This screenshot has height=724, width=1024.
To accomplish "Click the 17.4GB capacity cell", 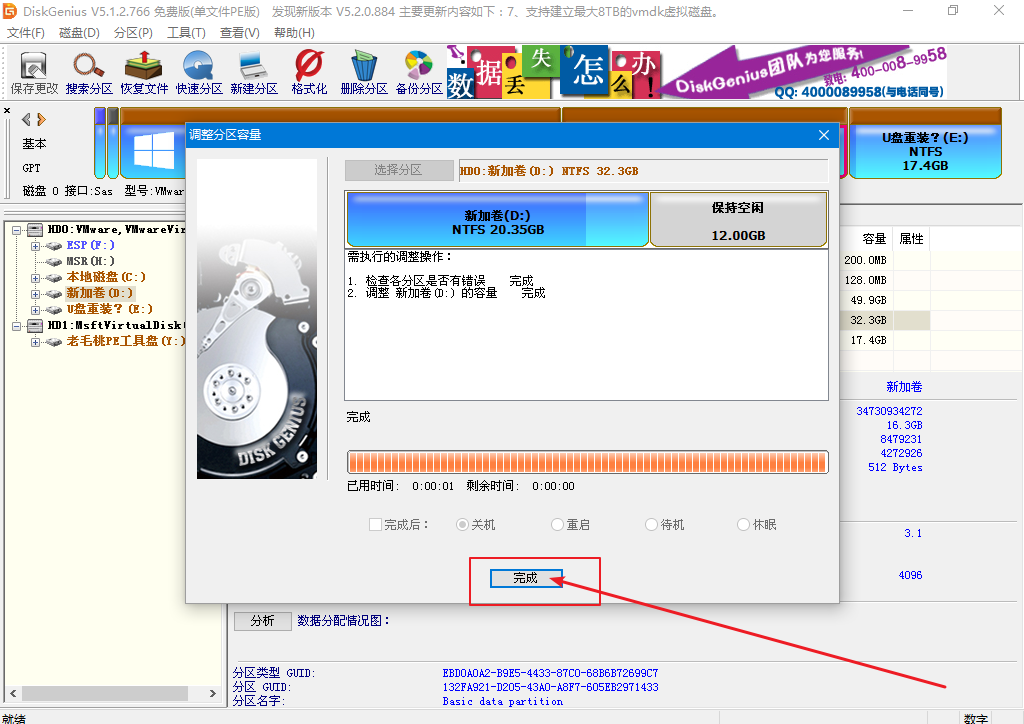I will [867, 341].
